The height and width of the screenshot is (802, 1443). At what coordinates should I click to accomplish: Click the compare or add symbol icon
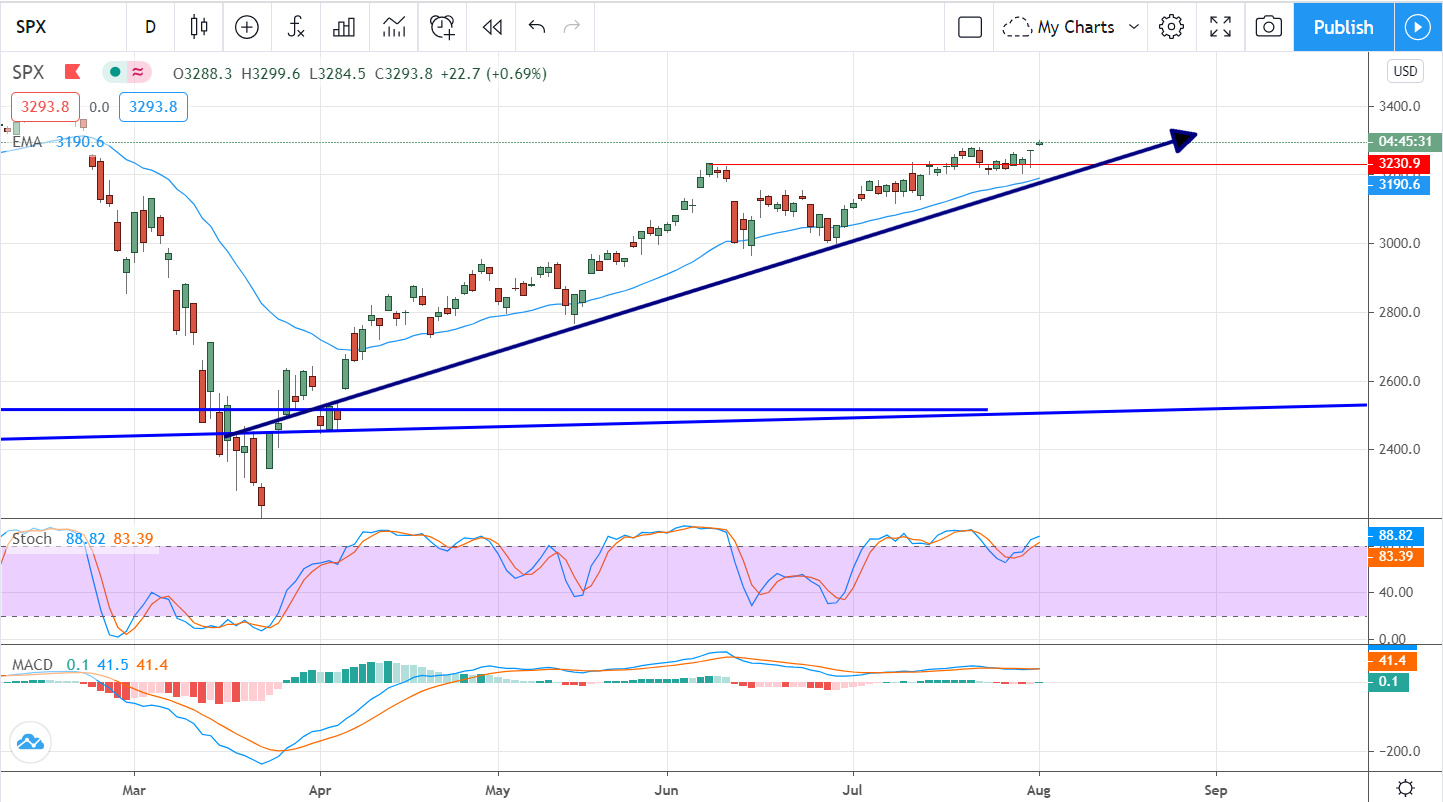click(247, 27)
